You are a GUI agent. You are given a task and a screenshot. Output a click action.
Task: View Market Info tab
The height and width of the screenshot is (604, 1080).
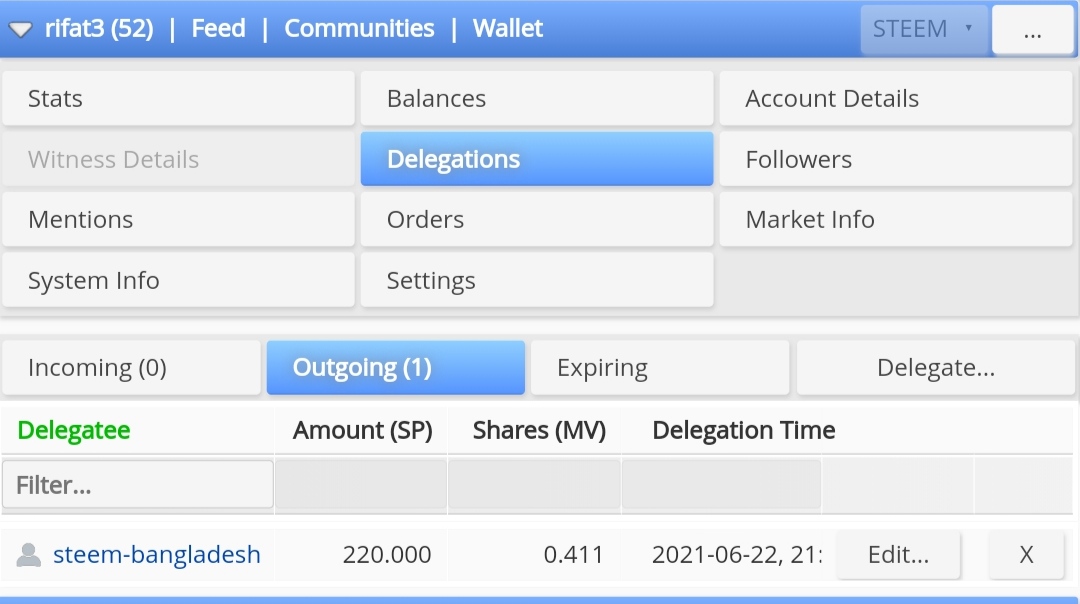(x=896, y=220)
